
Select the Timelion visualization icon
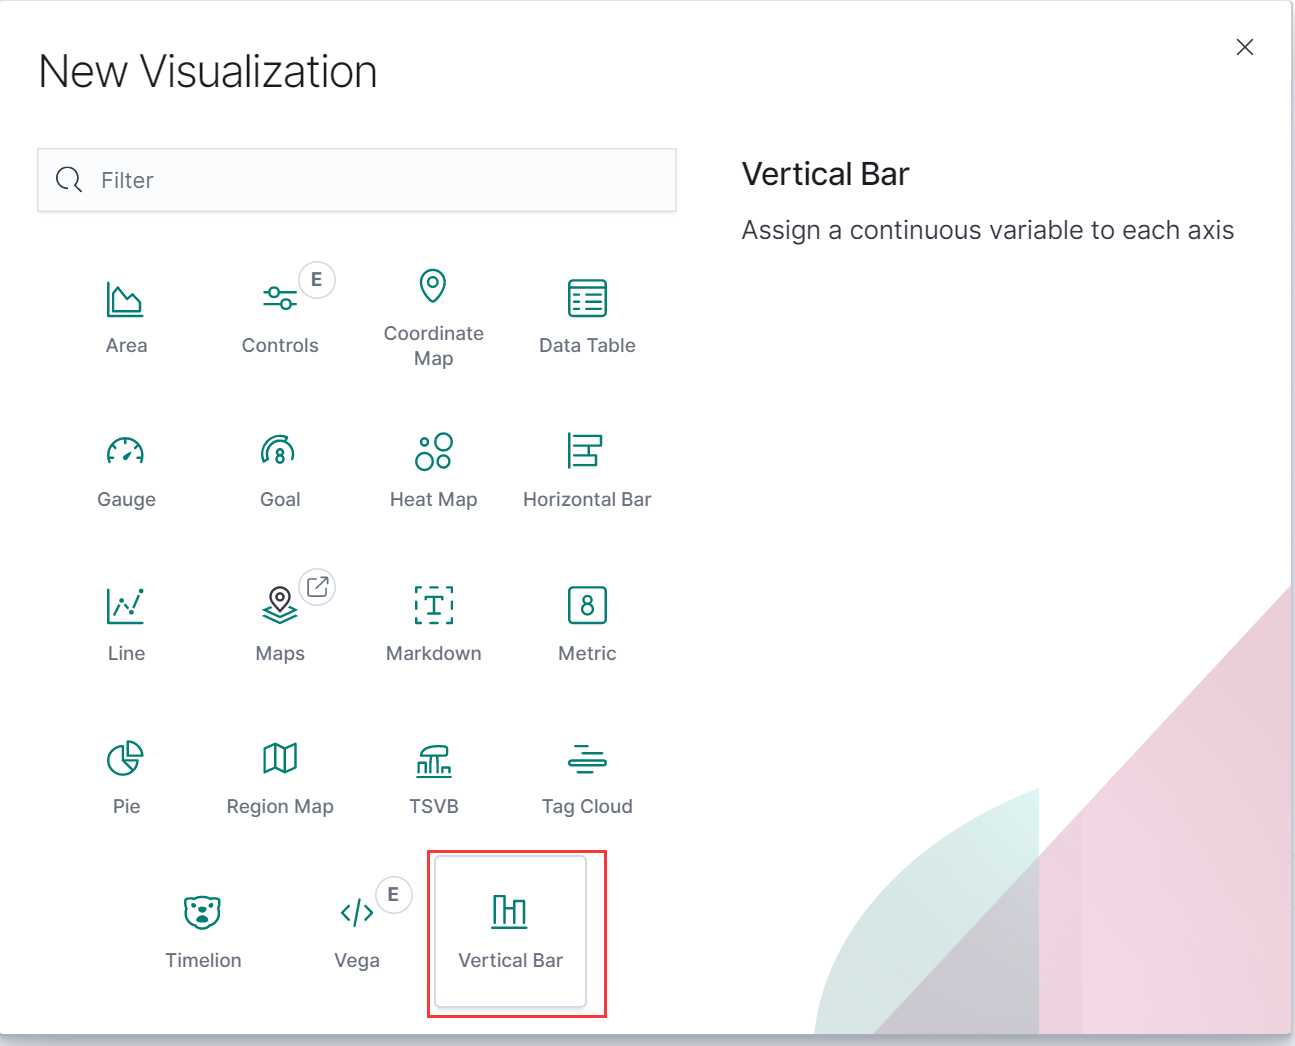[202, 912]
